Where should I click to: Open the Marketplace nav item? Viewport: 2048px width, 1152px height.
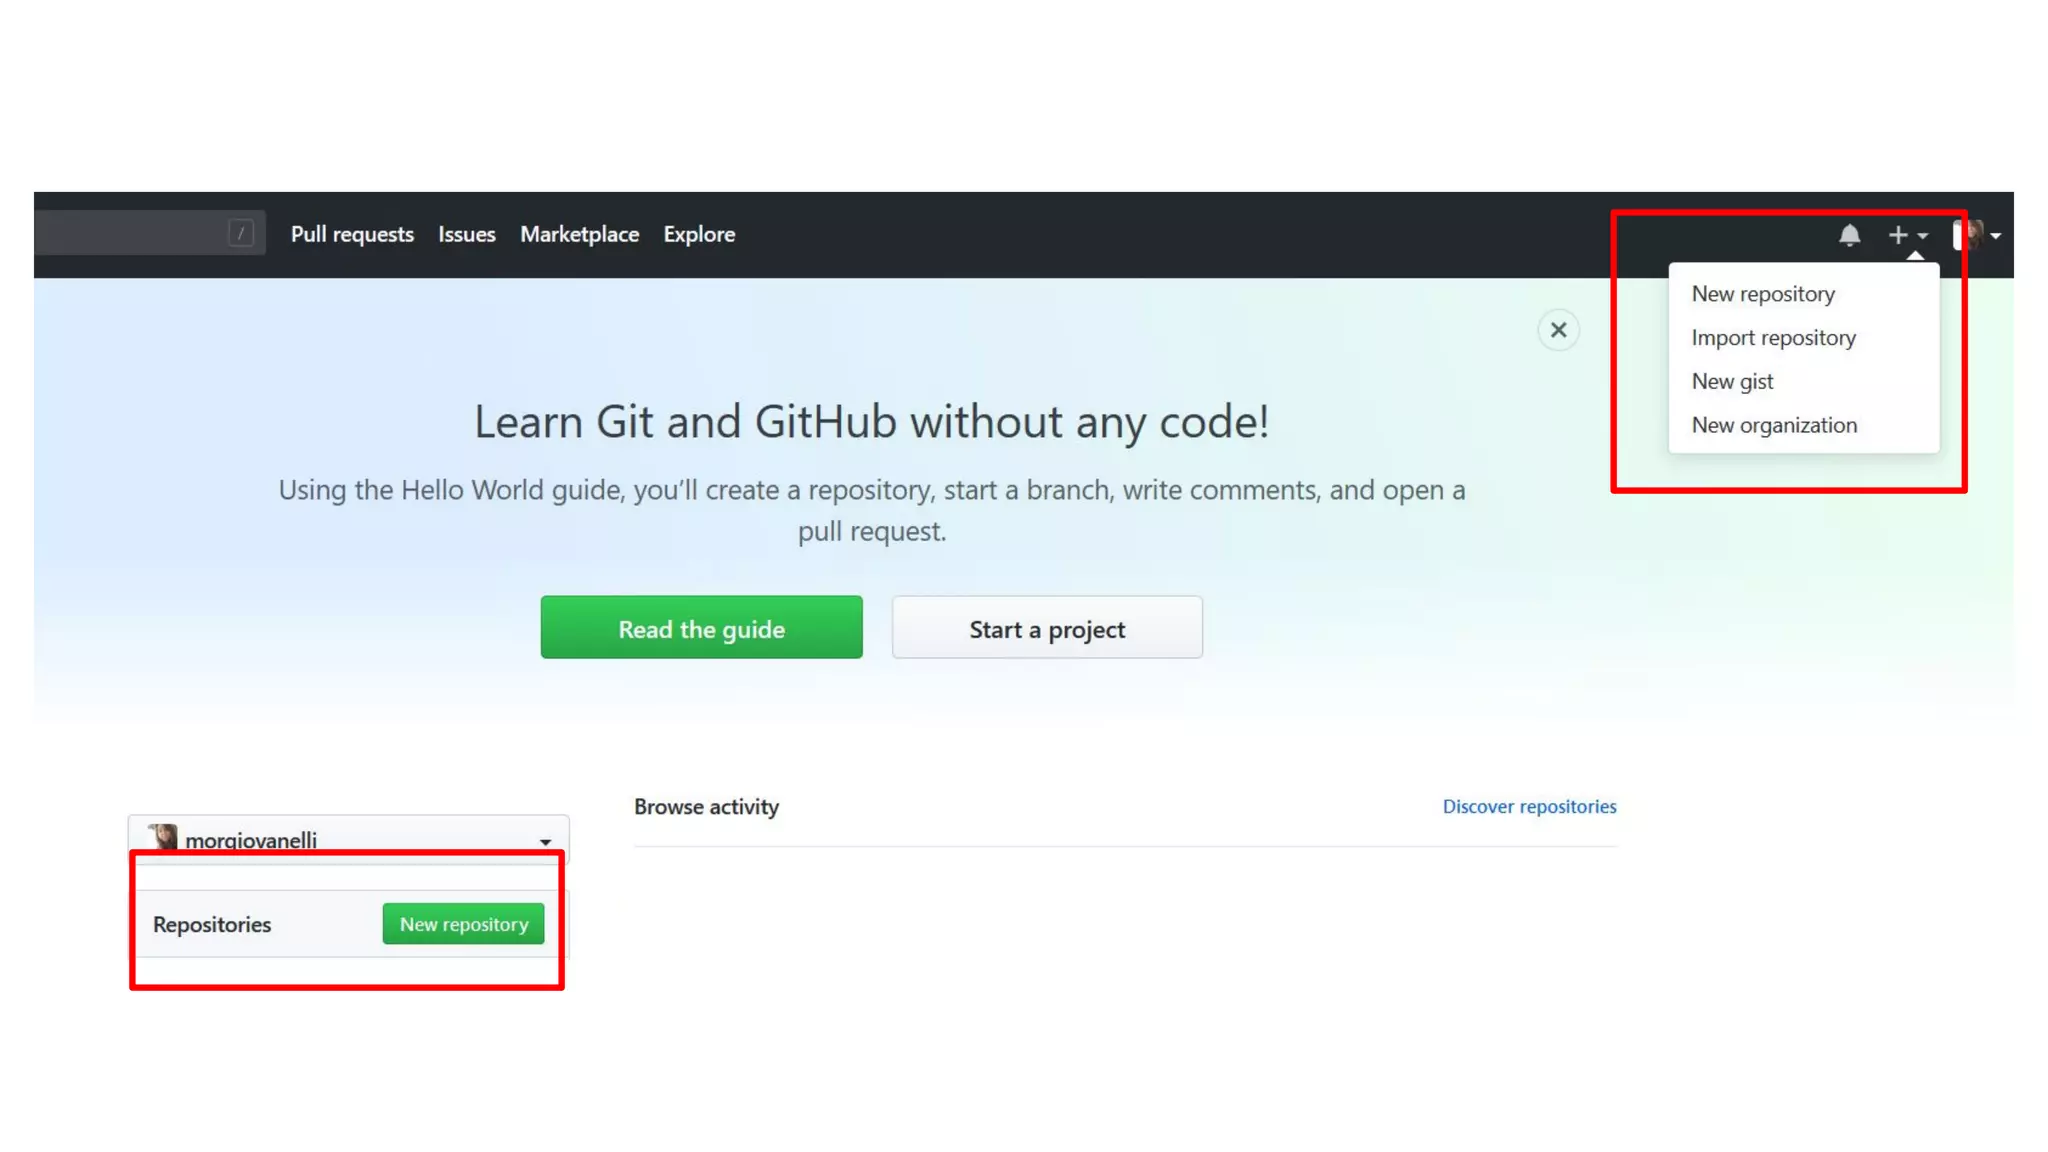point(579,234)
